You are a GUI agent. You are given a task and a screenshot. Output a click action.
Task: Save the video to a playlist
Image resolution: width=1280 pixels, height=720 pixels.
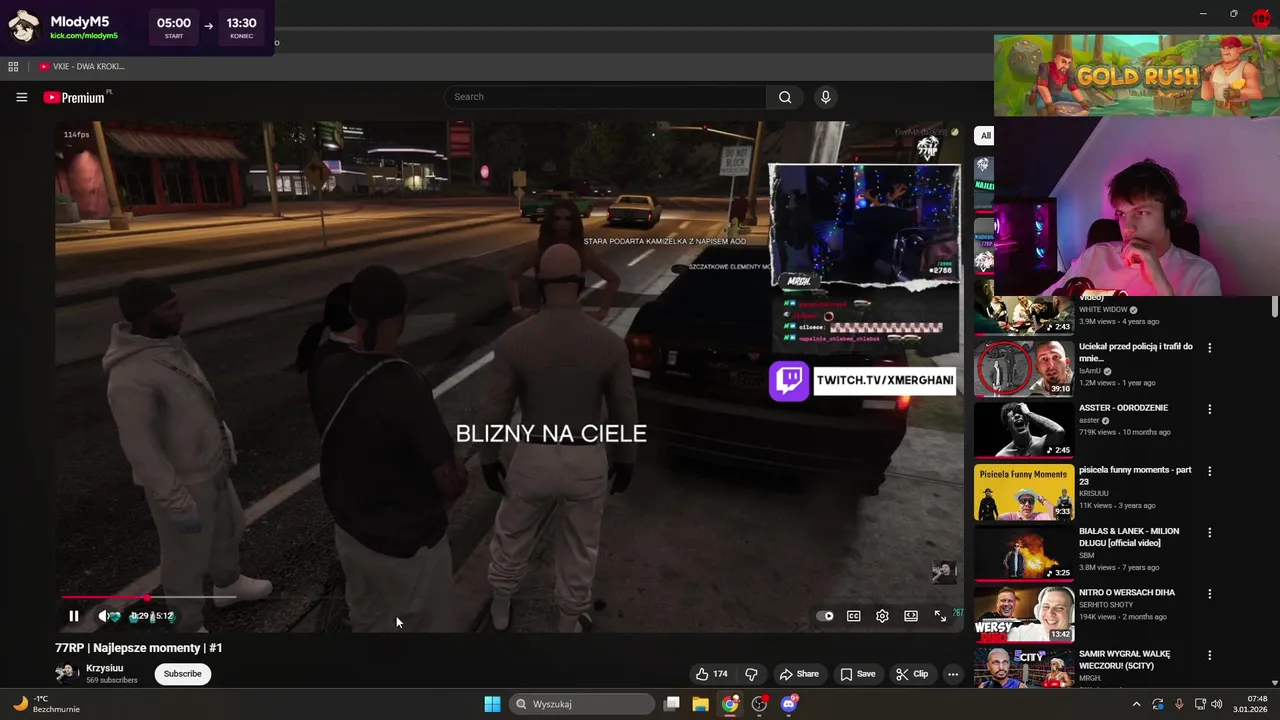(x=858, y=674)
